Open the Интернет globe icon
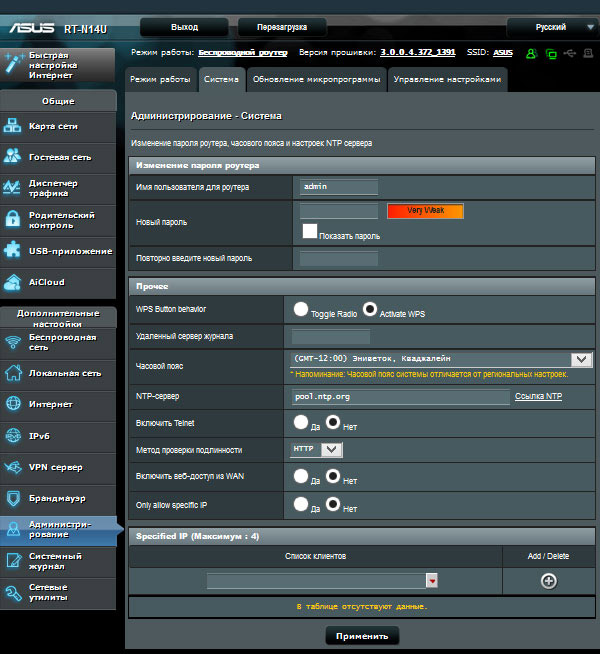The width and height of the screenshot is (600, 654). click(13, 404)
